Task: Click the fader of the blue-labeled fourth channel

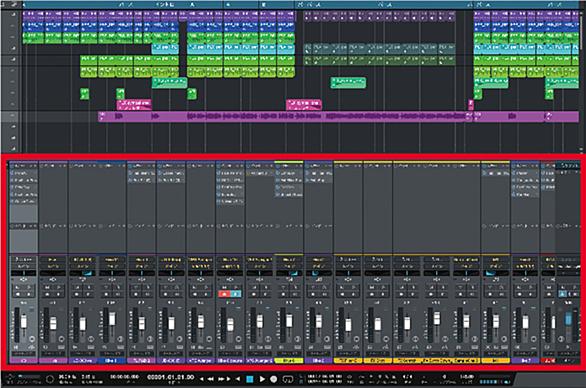Action: coord(112,318)
